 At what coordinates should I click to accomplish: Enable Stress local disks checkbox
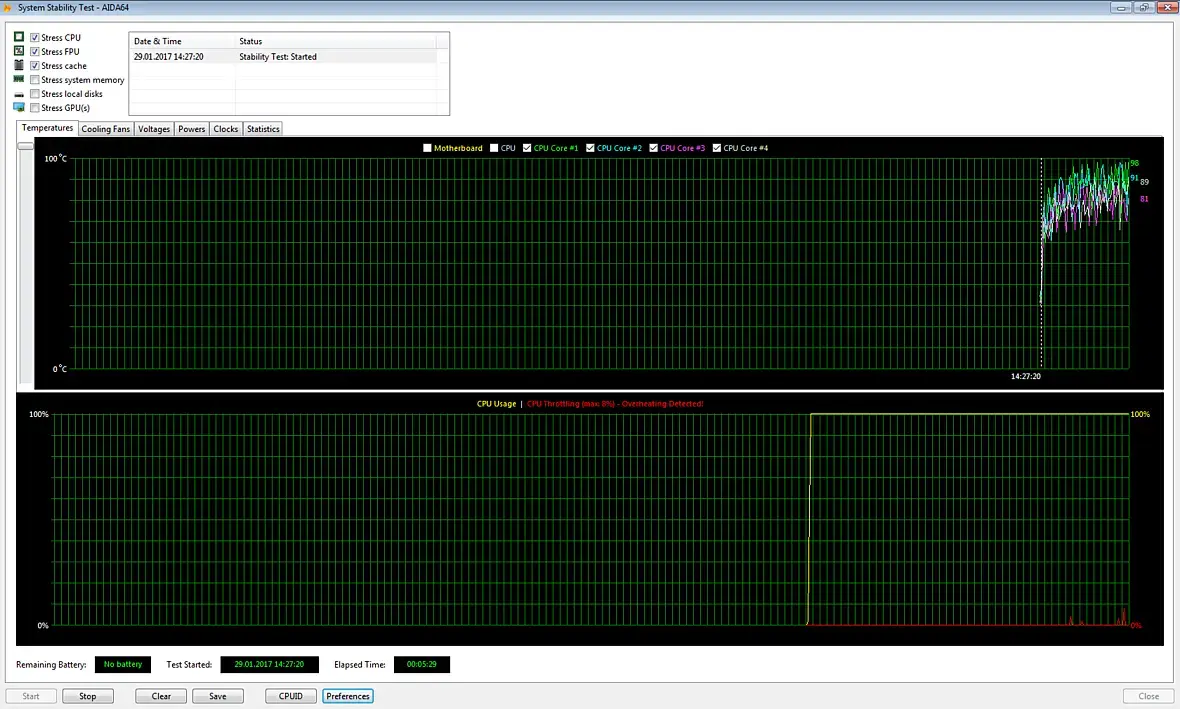tap(35, 94)
